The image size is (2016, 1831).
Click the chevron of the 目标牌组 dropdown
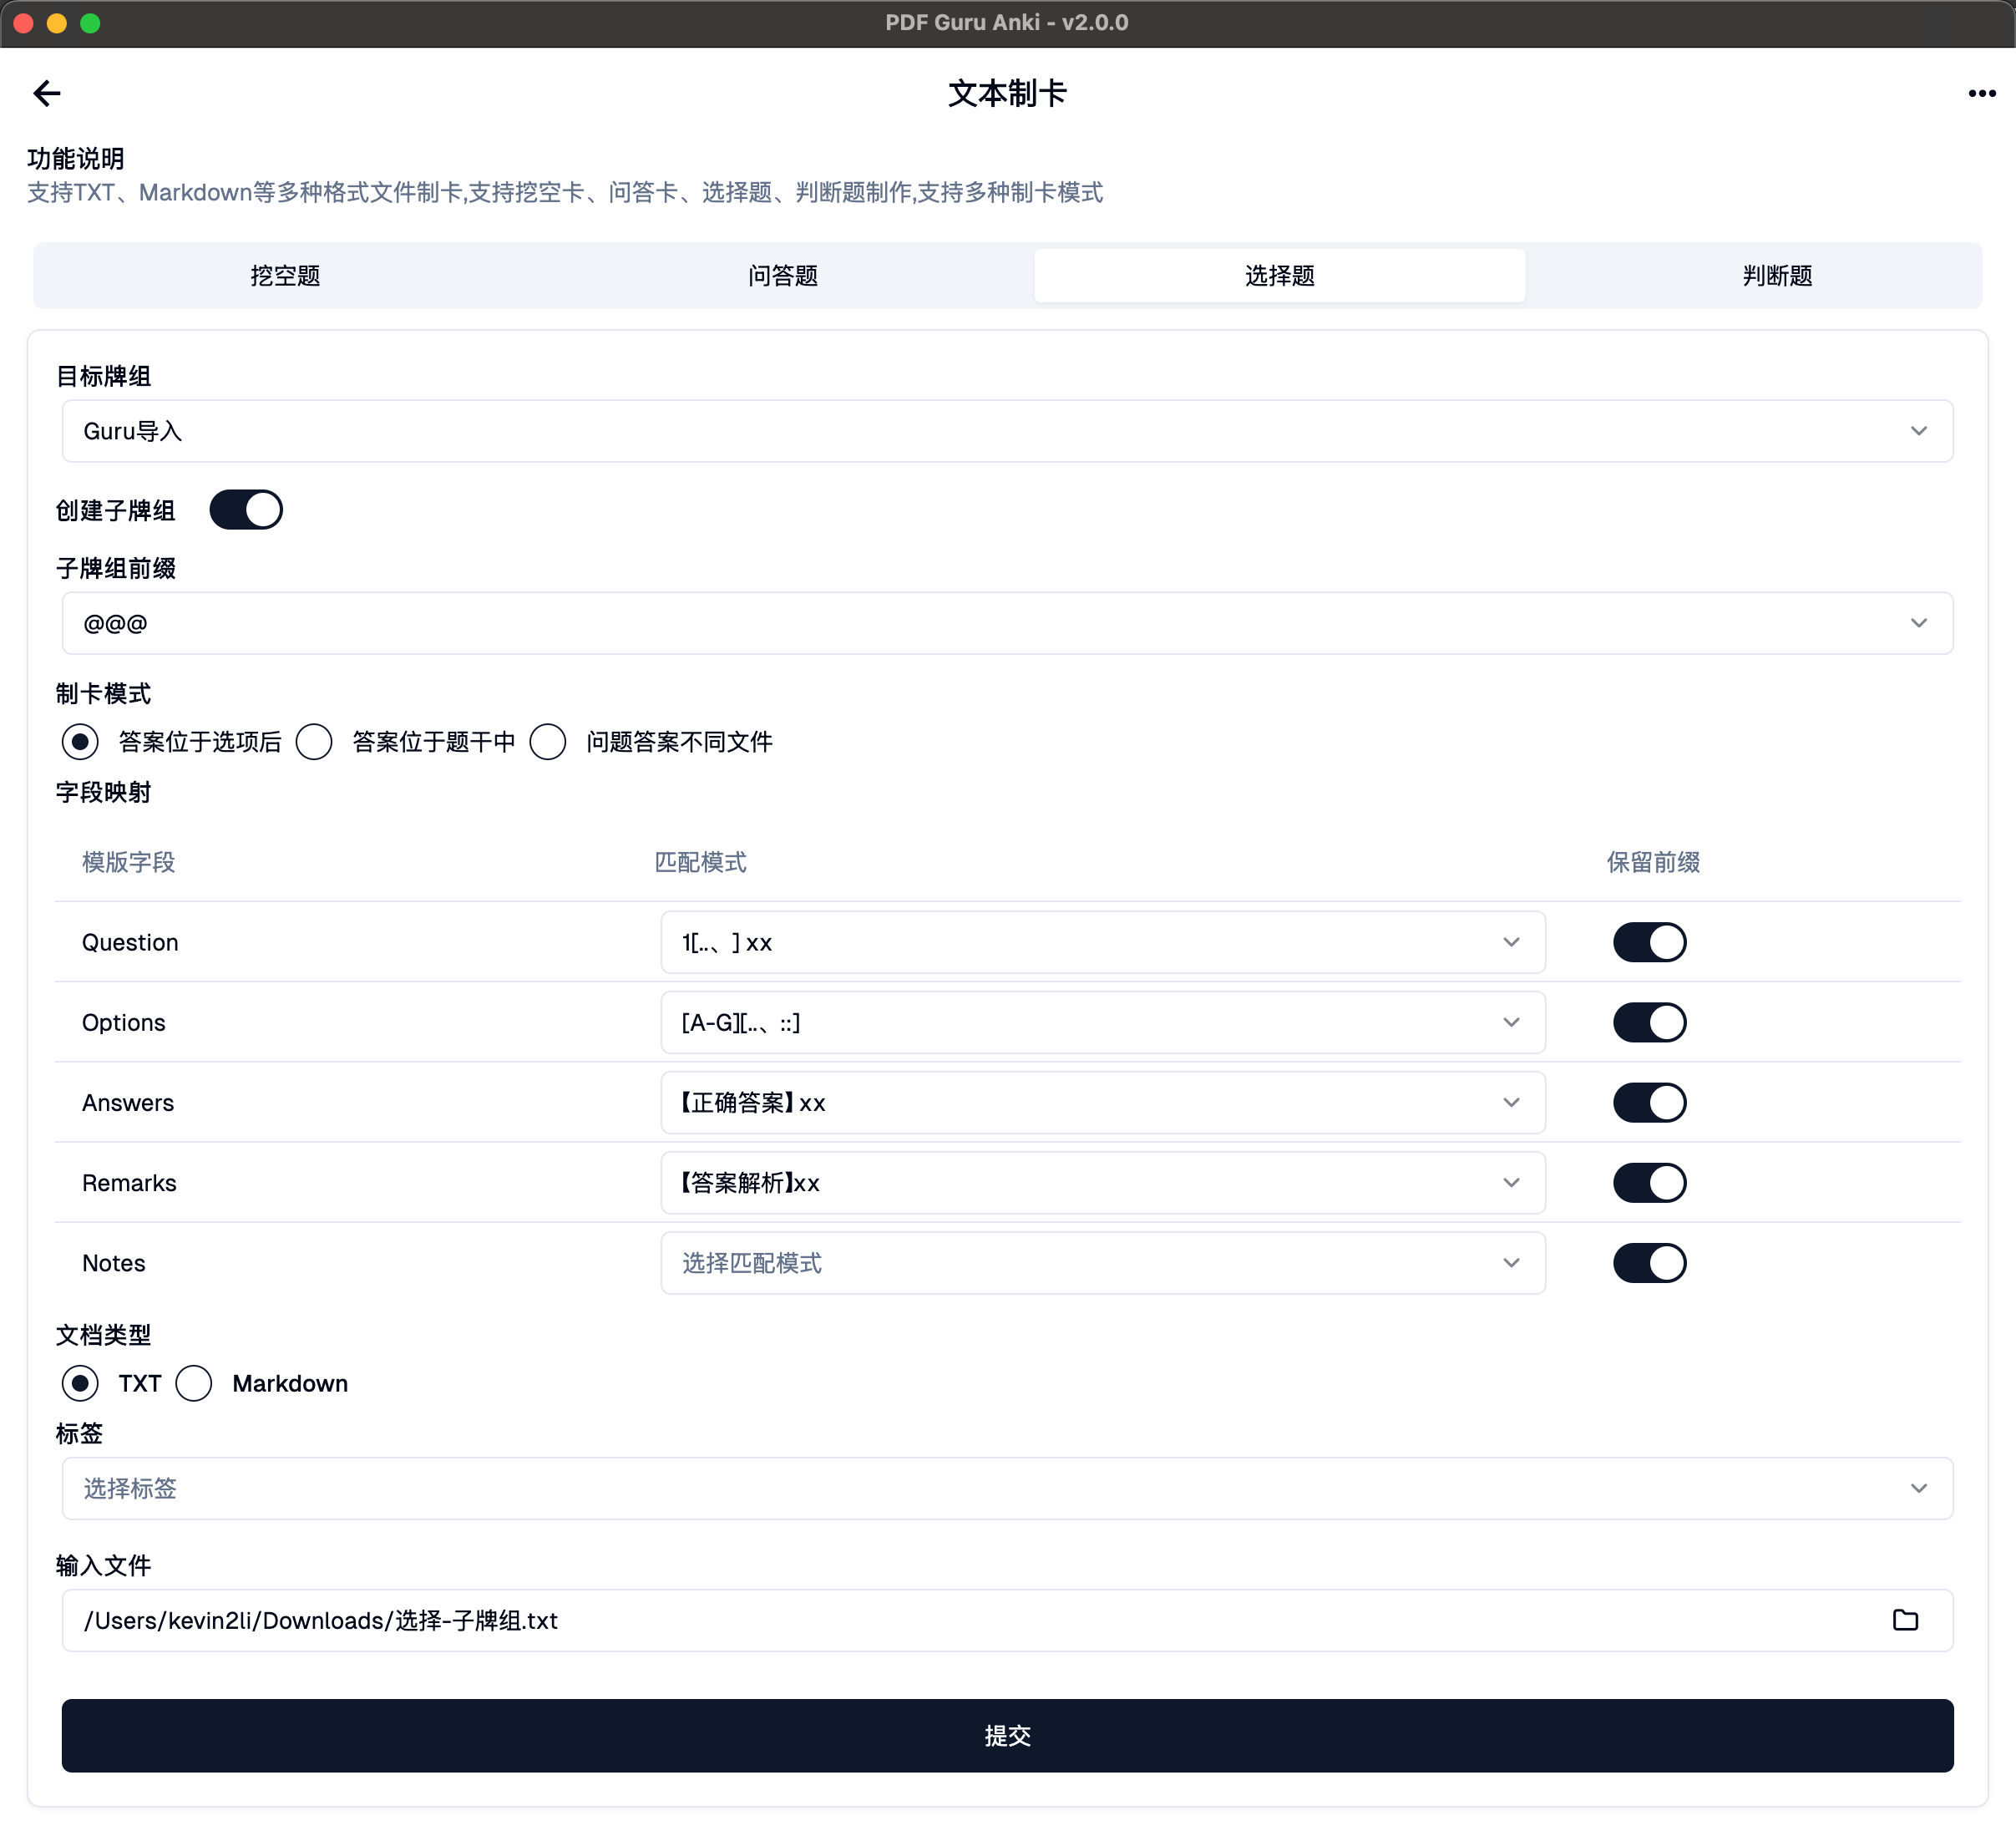tap(1918, 431)
